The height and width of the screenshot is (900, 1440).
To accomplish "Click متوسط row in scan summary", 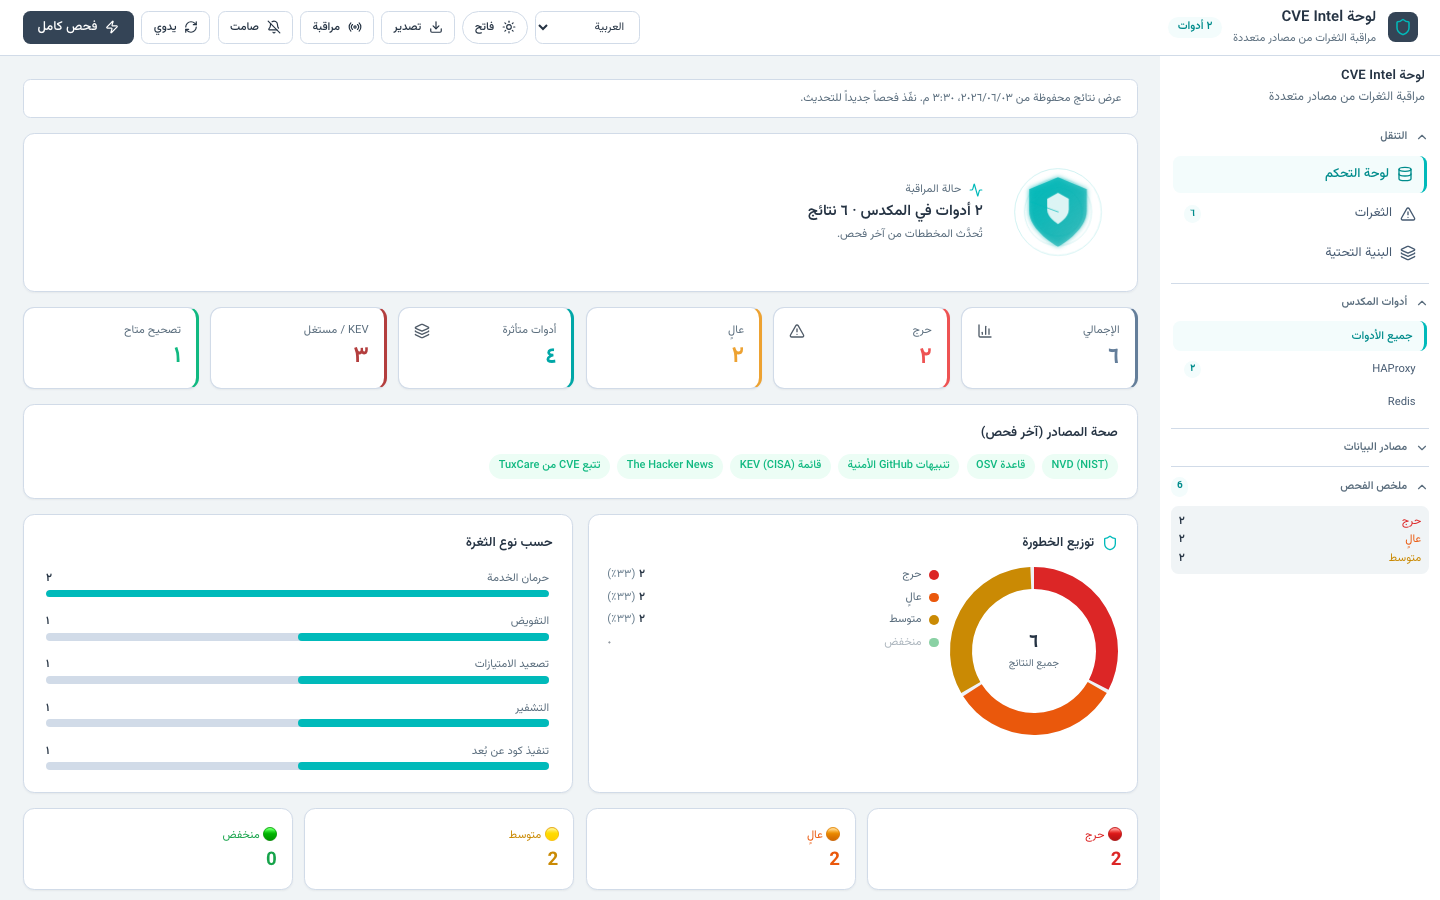I will 1300,558.
